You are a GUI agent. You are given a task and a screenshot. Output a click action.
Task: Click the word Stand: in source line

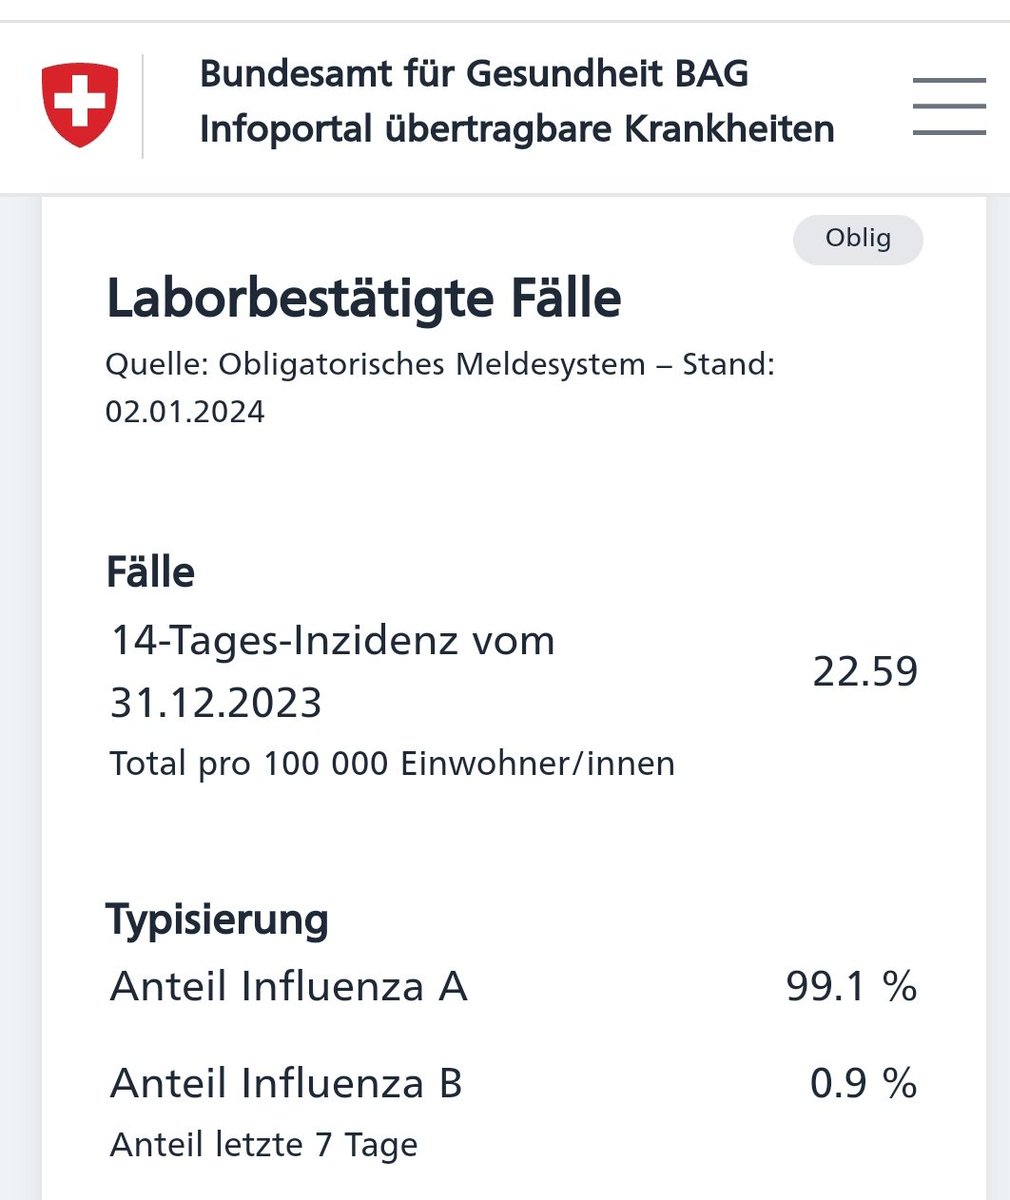[x=728, y=364]
